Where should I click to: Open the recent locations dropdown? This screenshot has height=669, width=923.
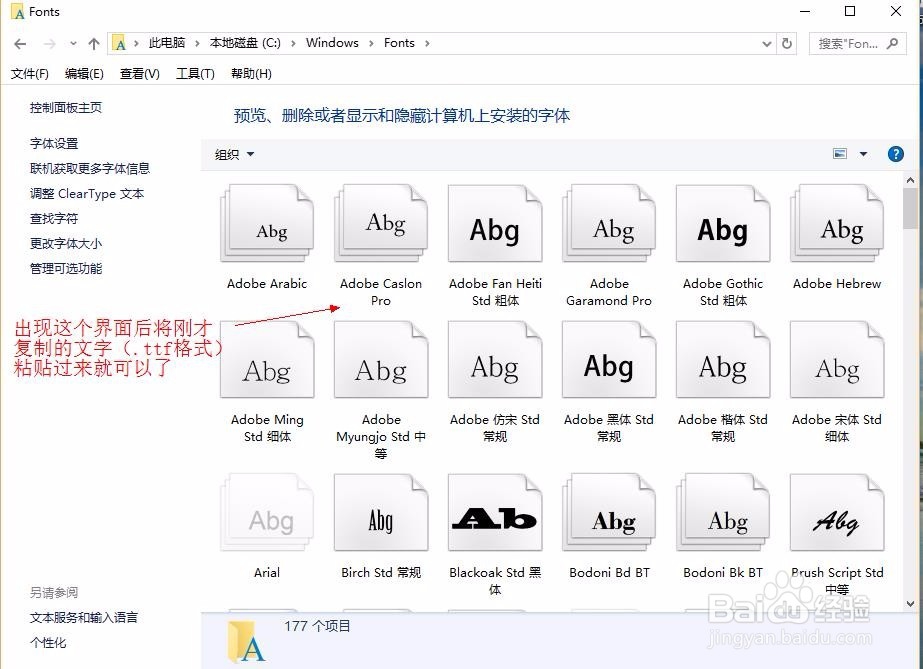point(73,44)
